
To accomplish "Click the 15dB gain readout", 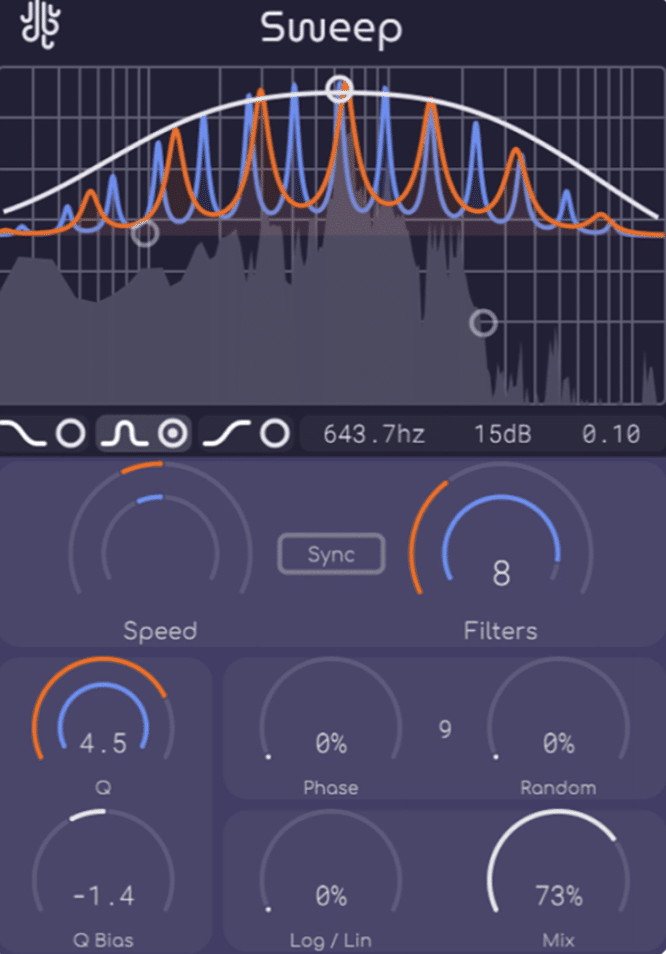I will 502,434.
